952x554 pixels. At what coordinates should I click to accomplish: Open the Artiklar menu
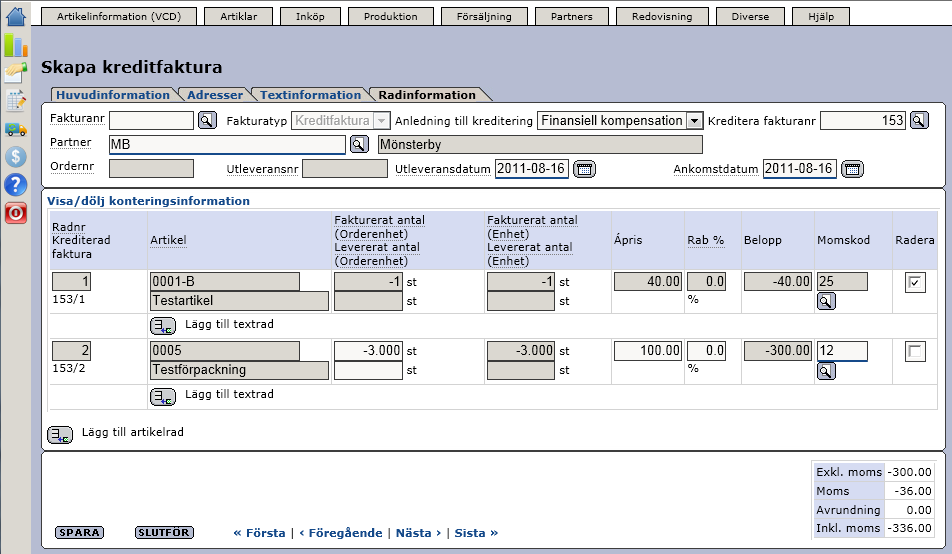[x=239, y=16]
